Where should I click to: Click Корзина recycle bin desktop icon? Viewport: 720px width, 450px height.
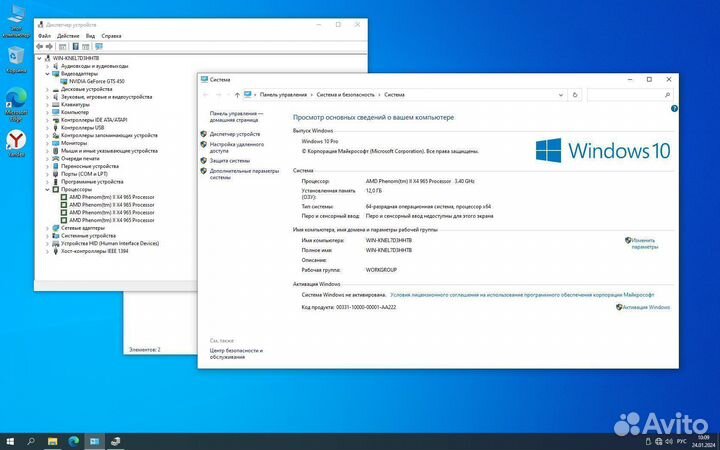(x=16, y=60)
